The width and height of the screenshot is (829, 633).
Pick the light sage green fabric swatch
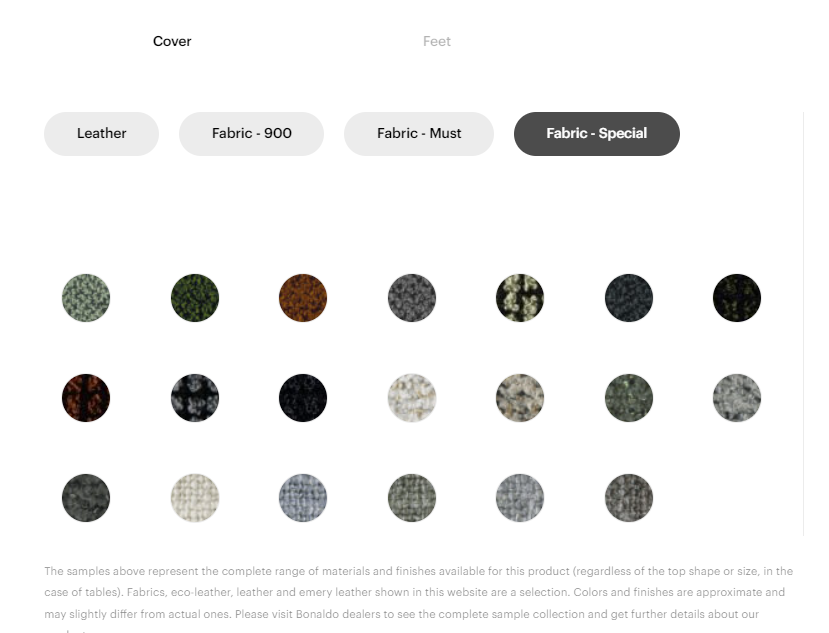(x=86, y=298)
